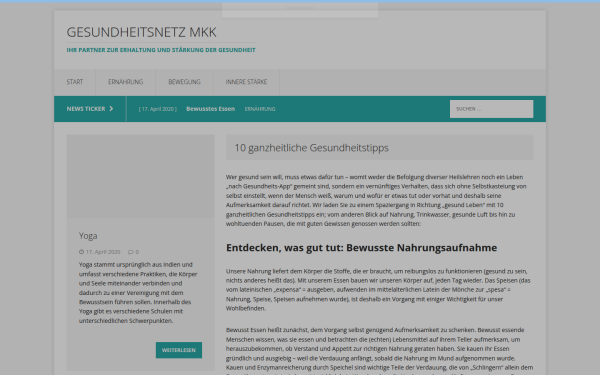The width and height of the screenshot is (600, 375).
Task: Click the News Ticker chevron arrow icon
Action: click(111, 109)
